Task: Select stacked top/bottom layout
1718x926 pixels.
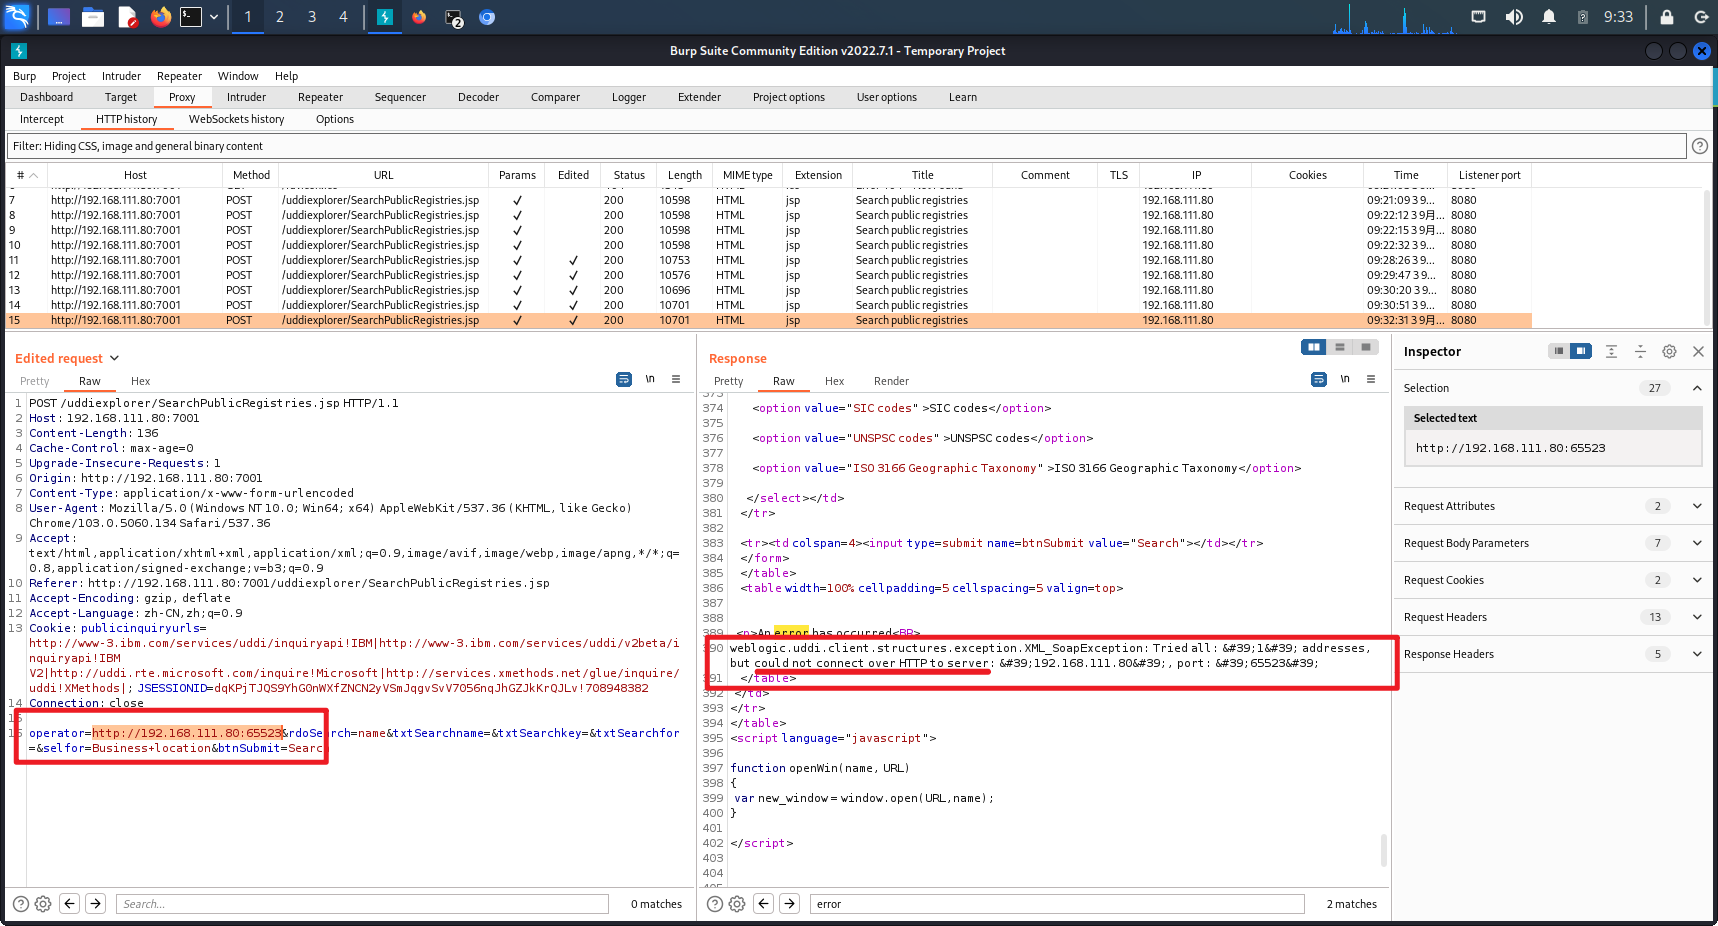Action: click(x=1340, y=347)
